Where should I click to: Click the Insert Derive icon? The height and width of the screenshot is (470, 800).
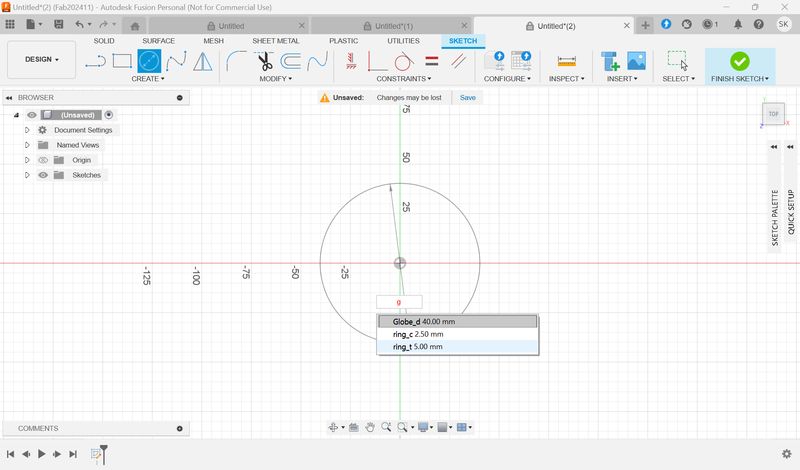610,61
